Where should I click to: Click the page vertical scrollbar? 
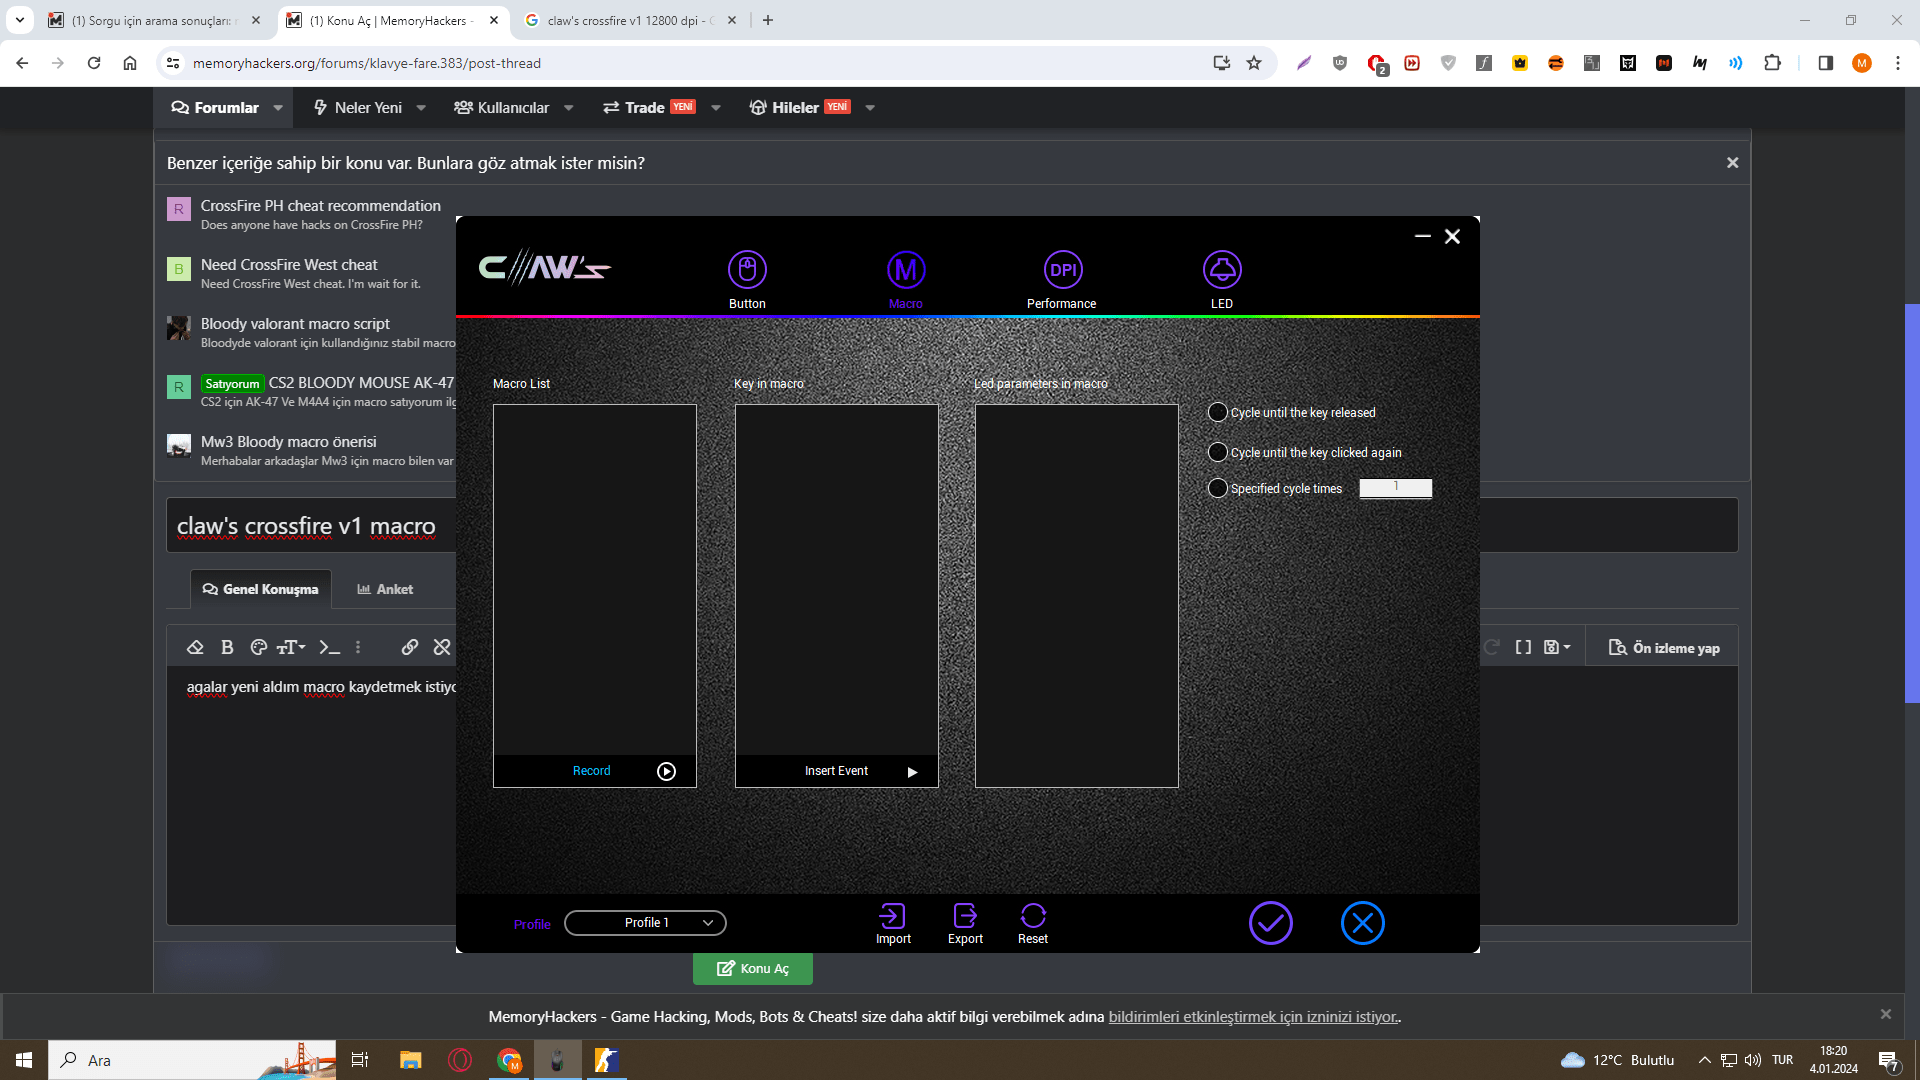click(1912, 502)
